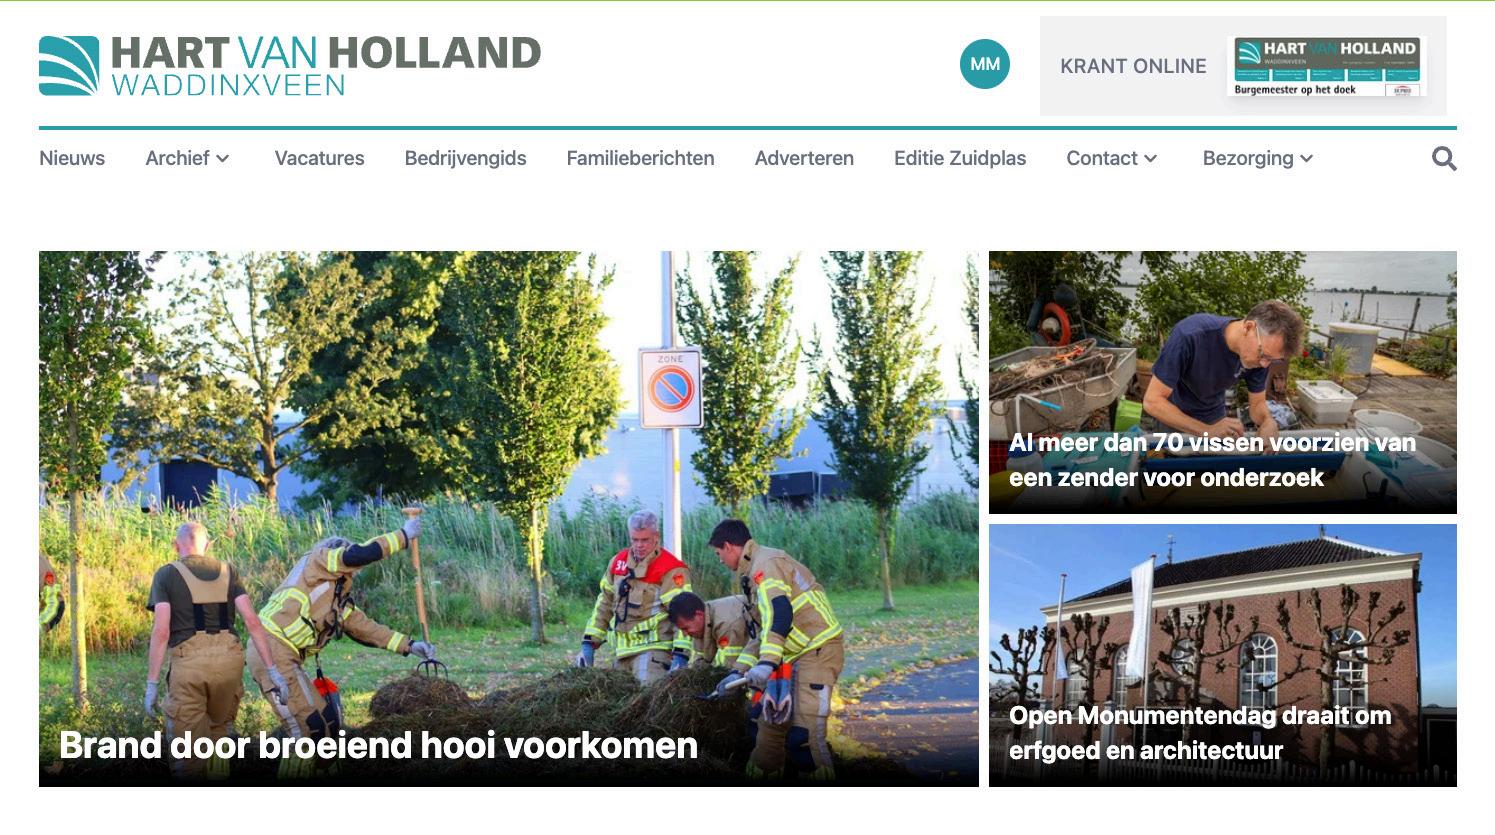Viewport: 1495px width, 835px height.
Task: Expand the Contact dropdown arrow
Action: tap(1151, 159)
